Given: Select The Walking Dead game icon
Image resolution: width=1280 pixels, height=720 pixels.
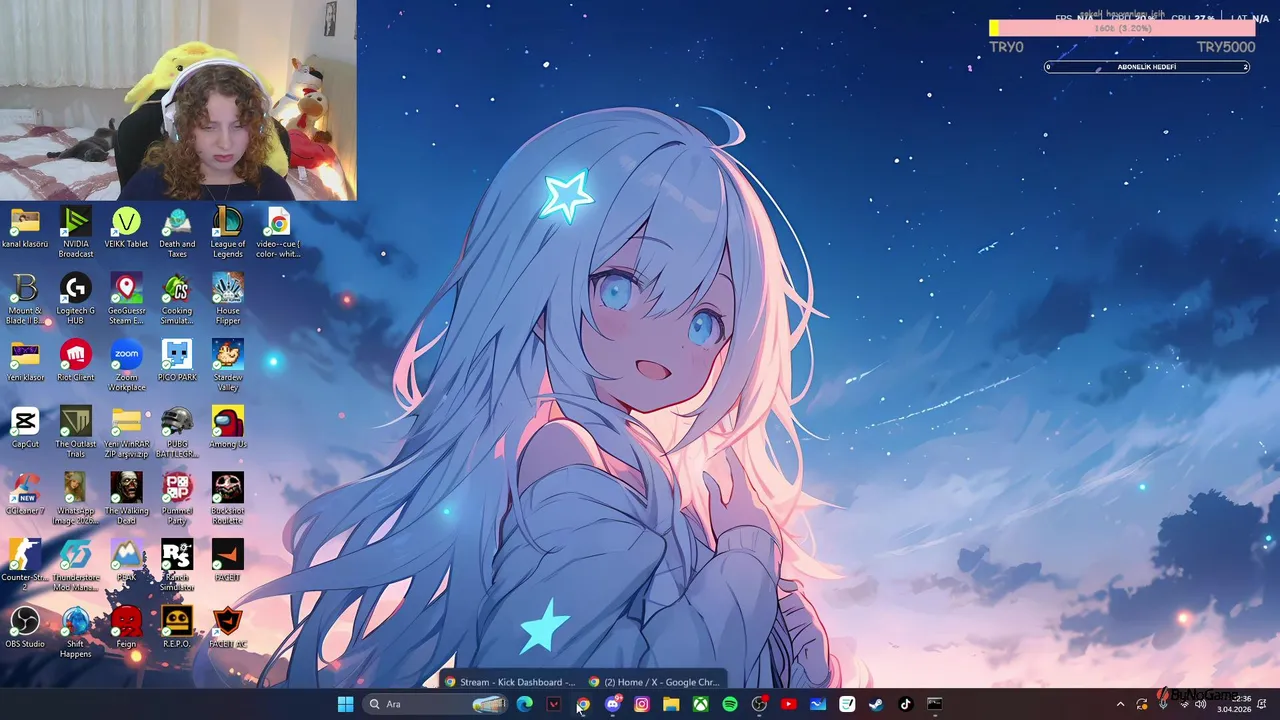Looking at the screenshot, I should click(x=126, y=499).
